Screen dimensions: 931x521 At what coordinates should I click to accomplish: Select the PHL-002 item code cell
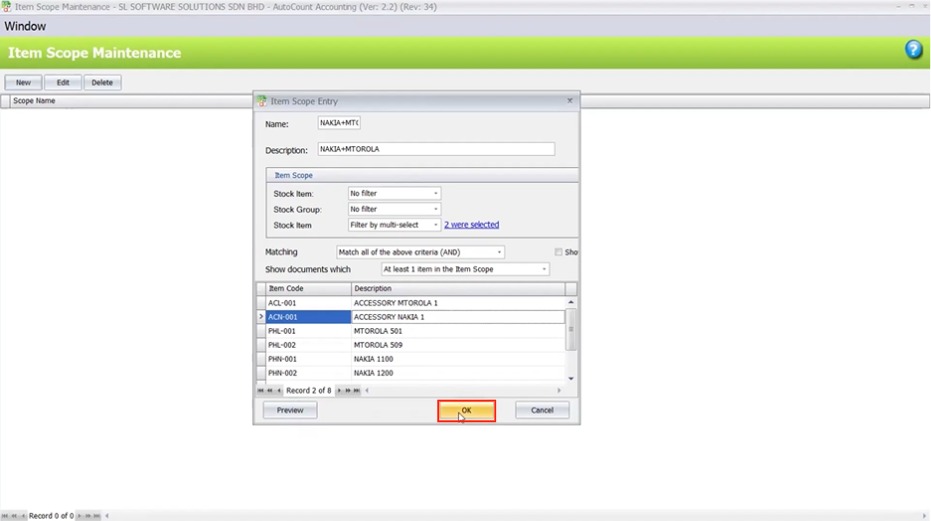pyautogui.click(x=308, y=345)
